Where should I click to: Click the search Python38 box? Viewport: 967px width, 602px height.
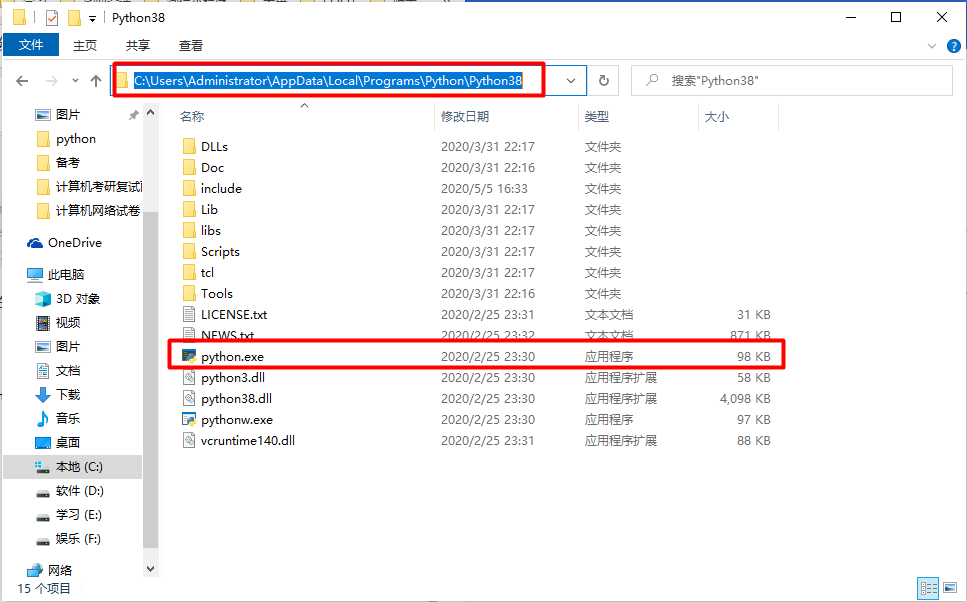click(792, 81)
